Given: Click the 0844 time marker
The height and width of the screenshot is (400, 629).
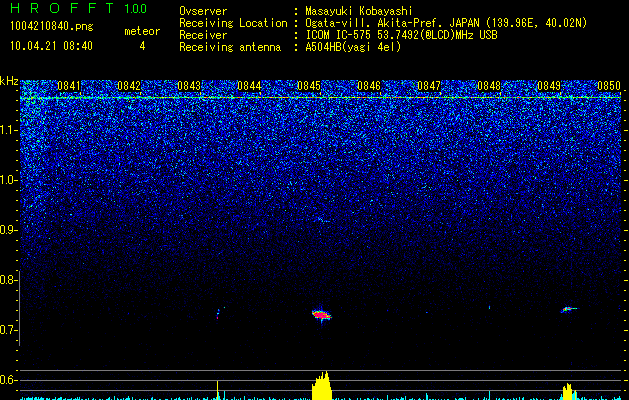Looking at the screenshot, I should click(249, 86).
